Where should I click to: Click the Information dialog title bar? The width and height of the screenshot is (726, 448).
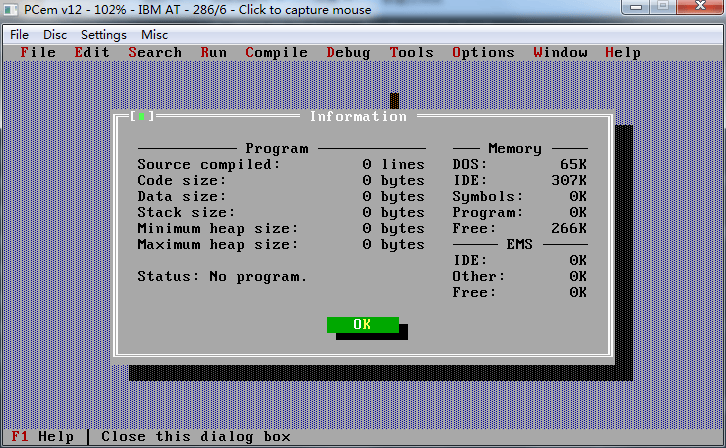(358, 116)
